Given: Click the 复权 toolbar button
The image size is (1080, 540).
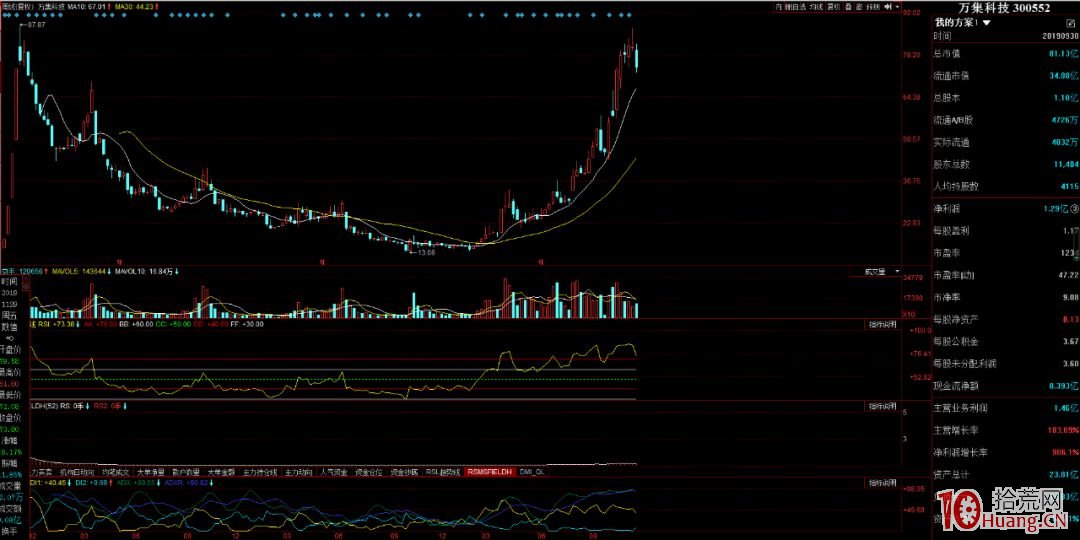Looking at the screenshot, I should coord(833,6).
